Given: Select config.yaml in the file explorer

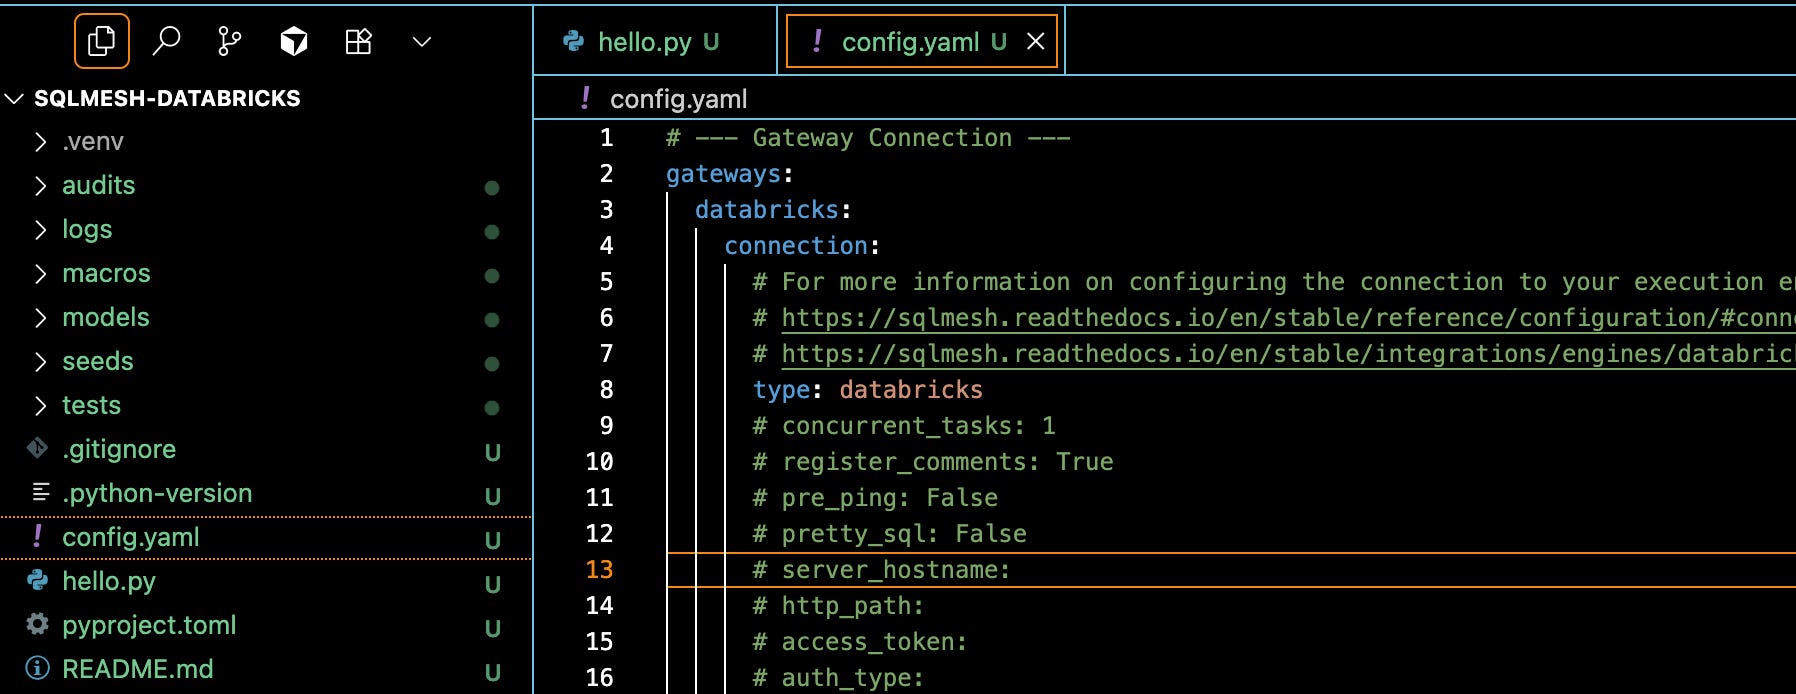Looking at the screenshot, I should click(266, 538).
